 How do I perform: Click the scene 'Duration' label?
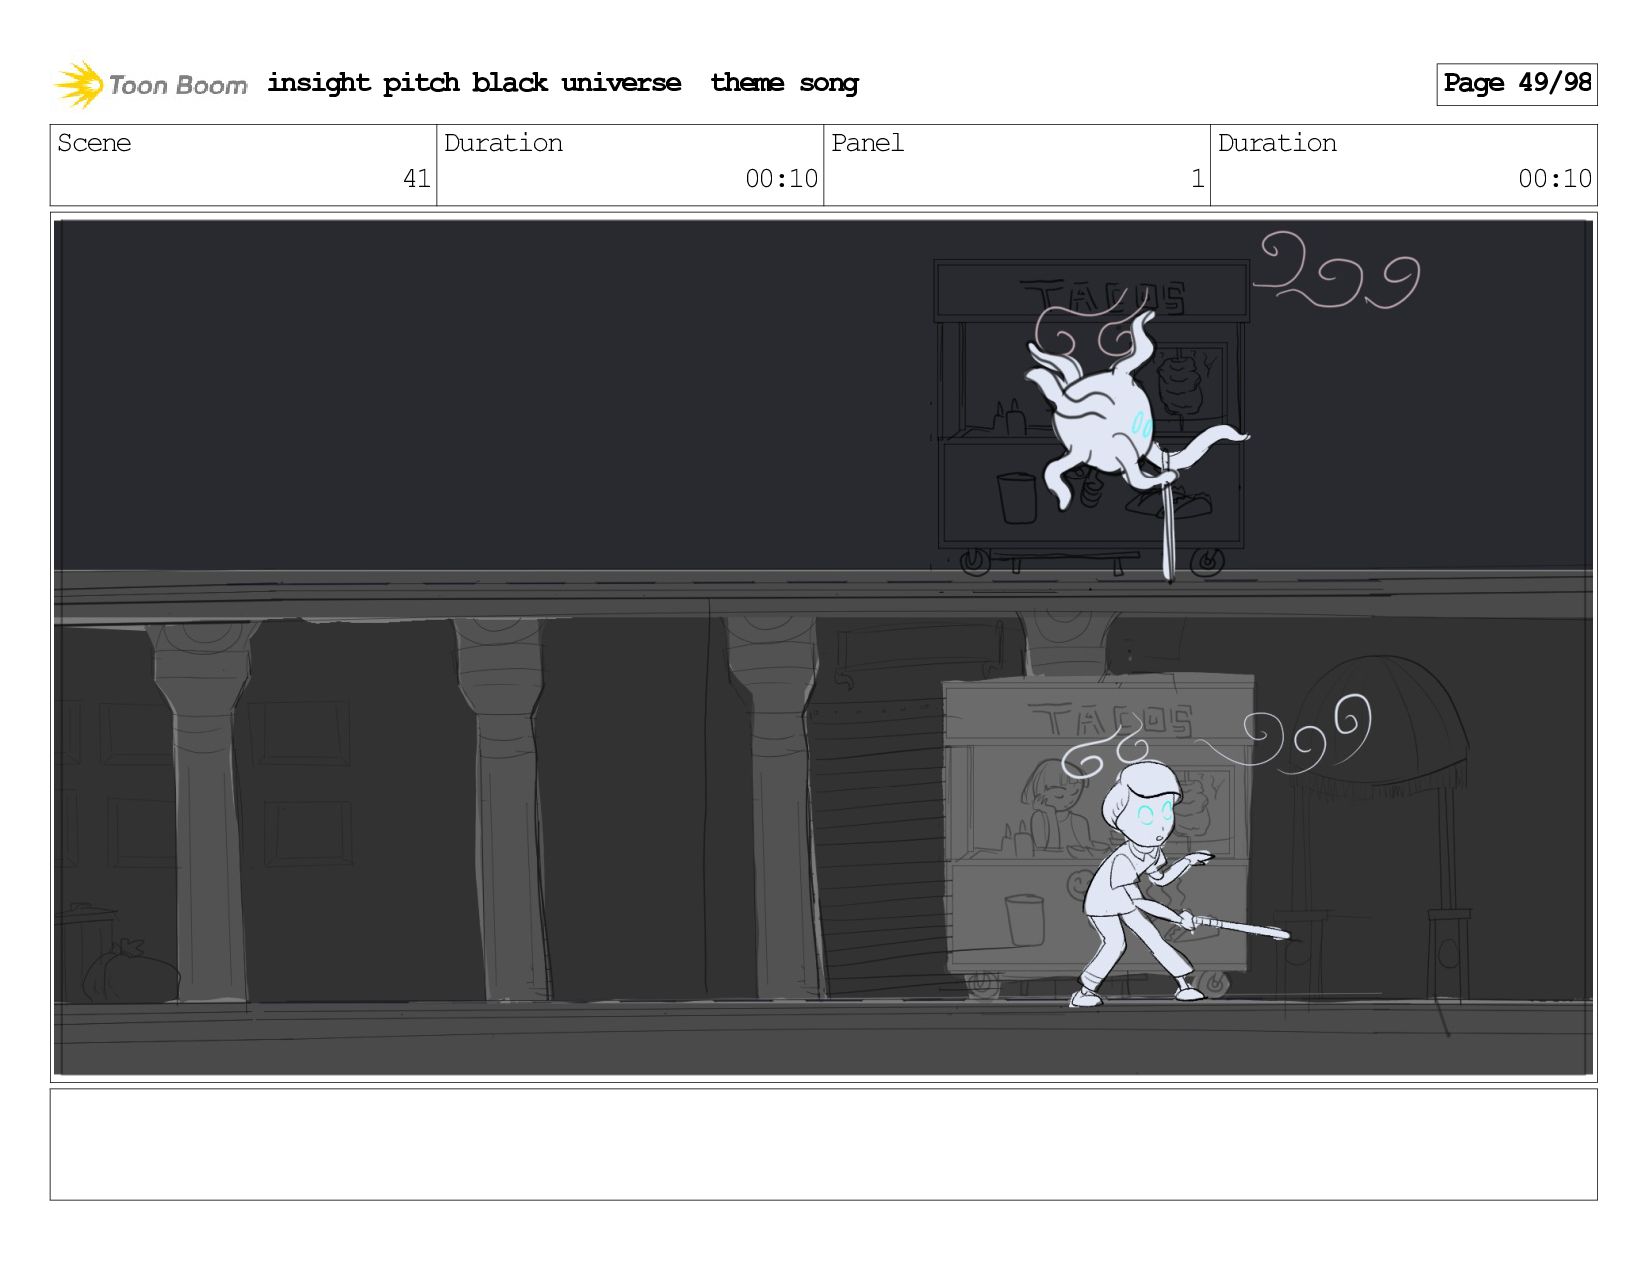[503, 143]
